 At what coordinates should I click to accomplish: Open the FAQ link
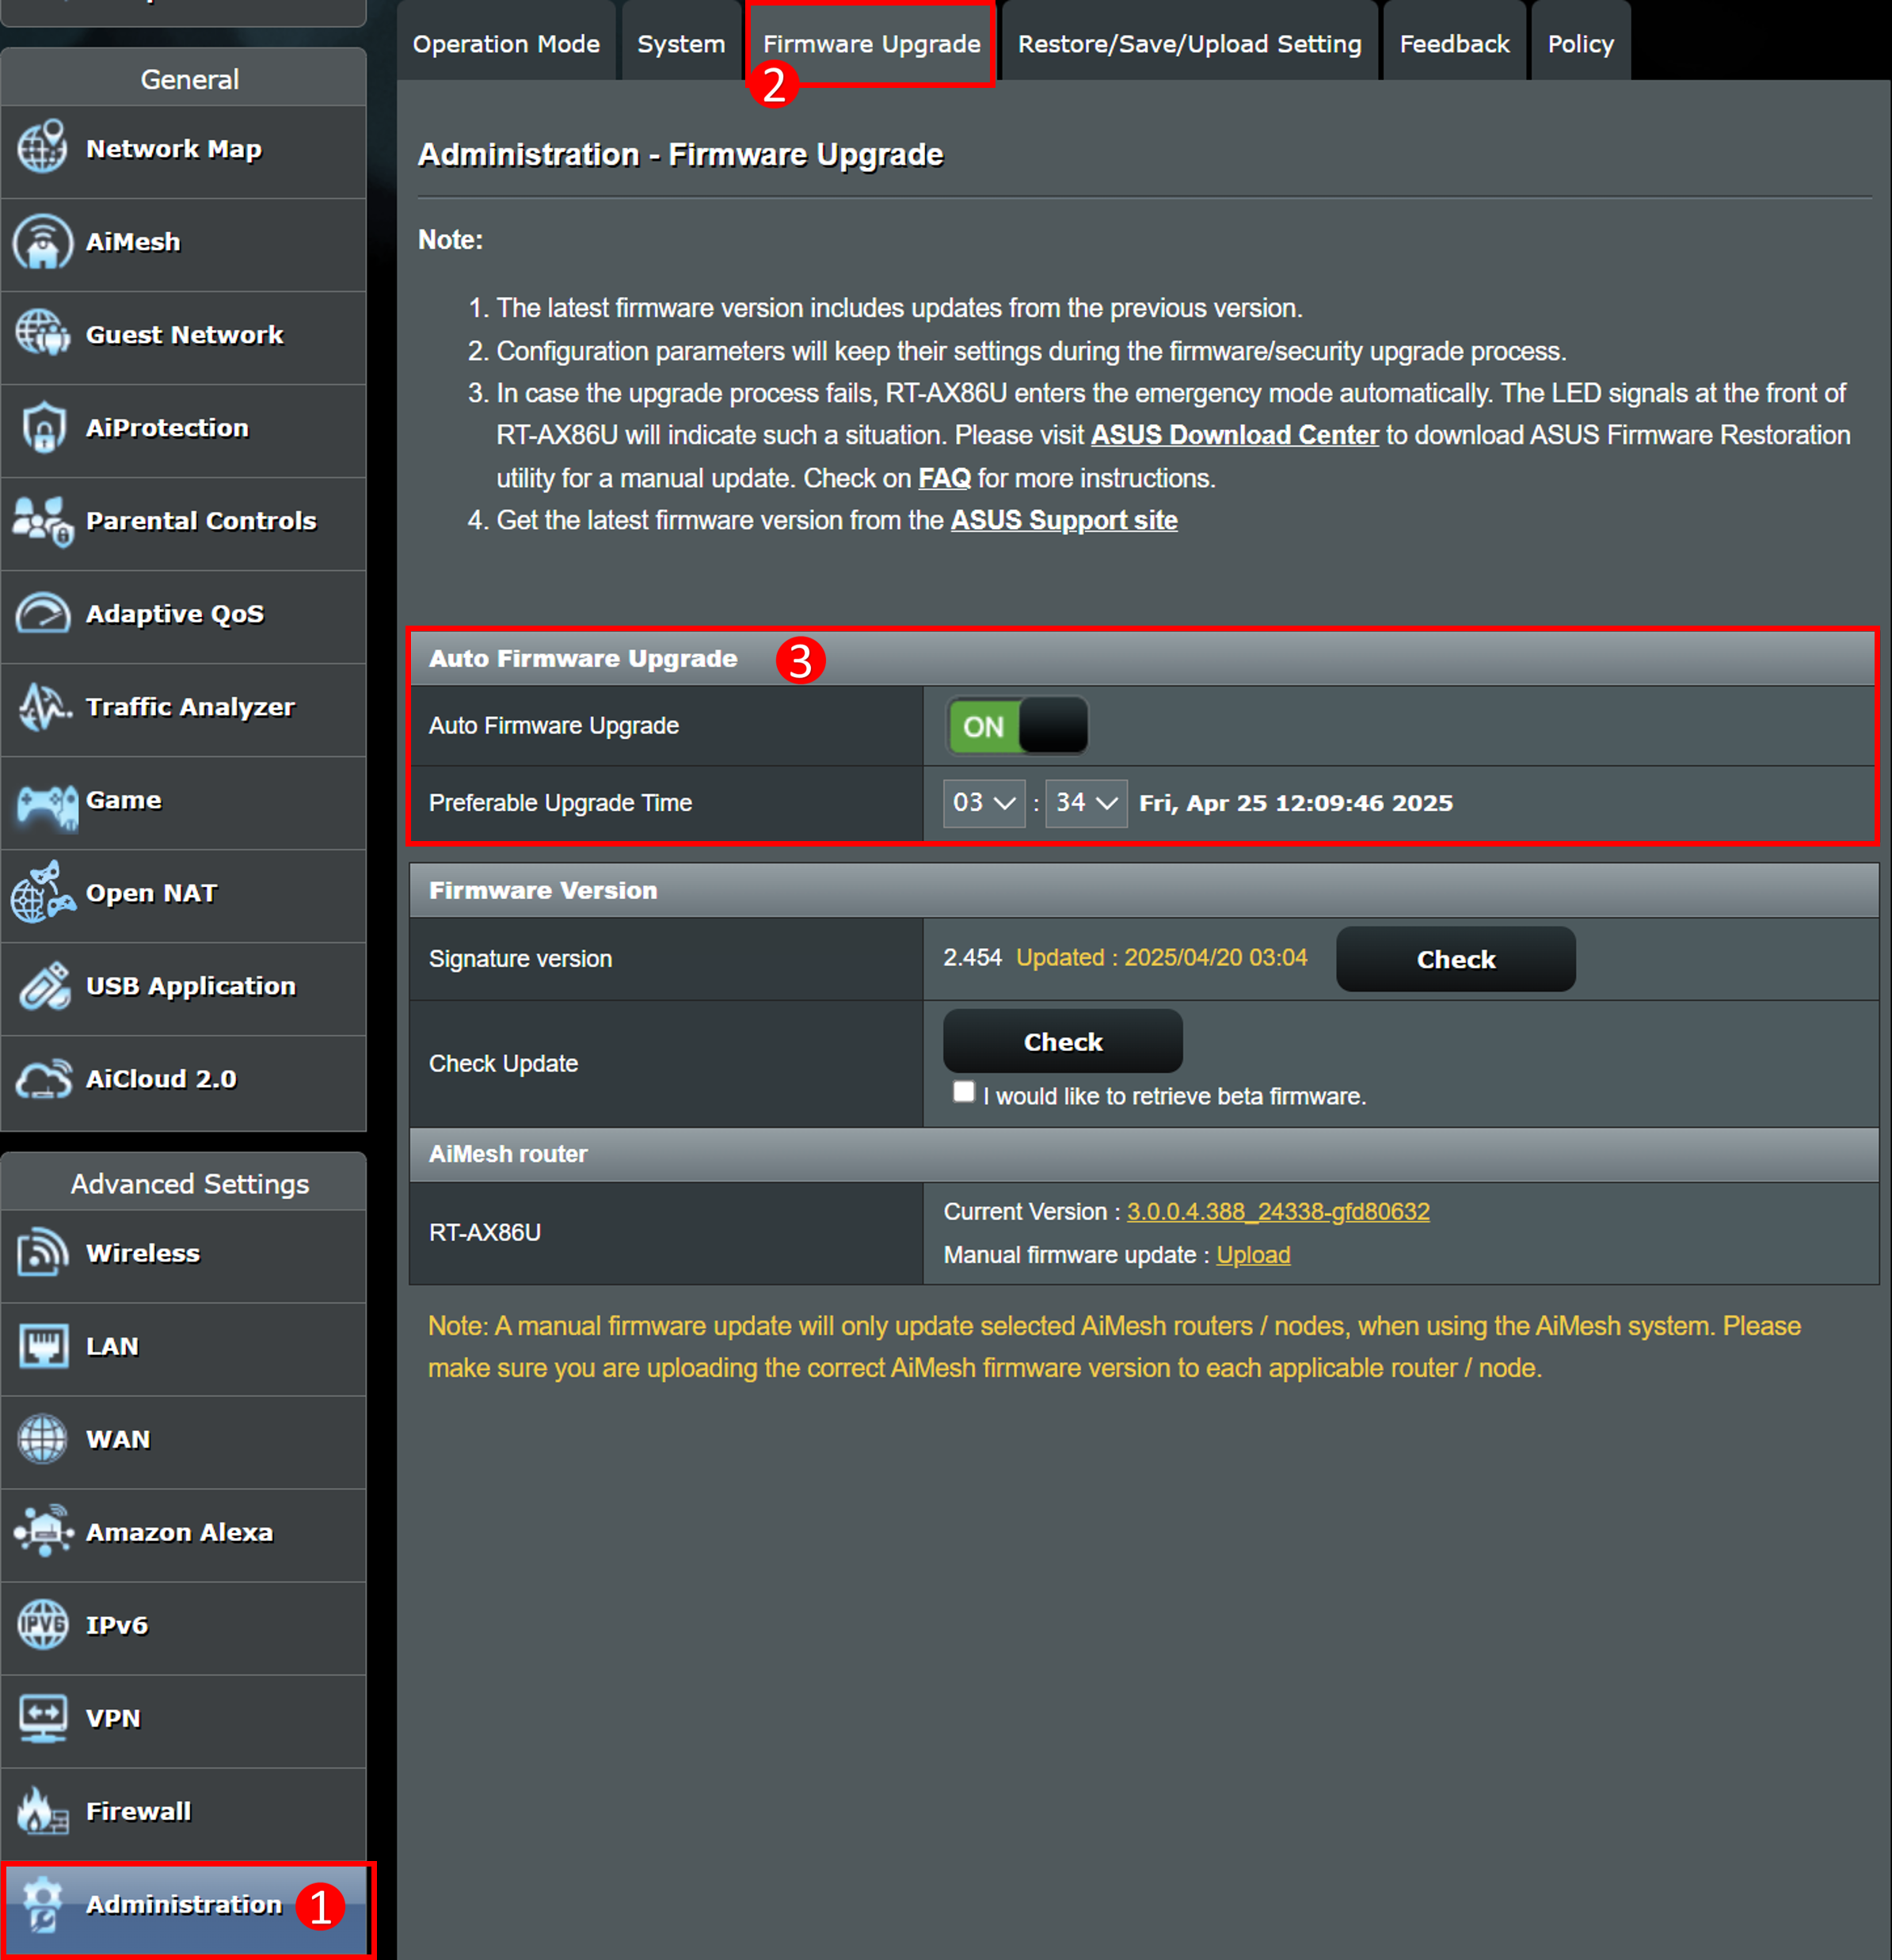point(944,478)
